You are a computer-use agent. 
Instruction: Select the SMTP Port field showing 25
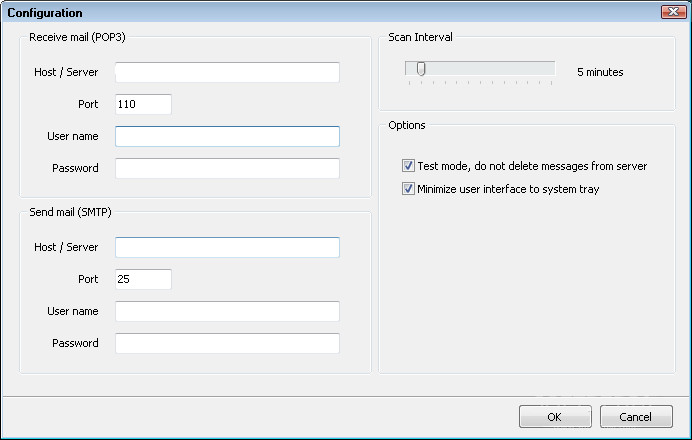click(143, 279)
